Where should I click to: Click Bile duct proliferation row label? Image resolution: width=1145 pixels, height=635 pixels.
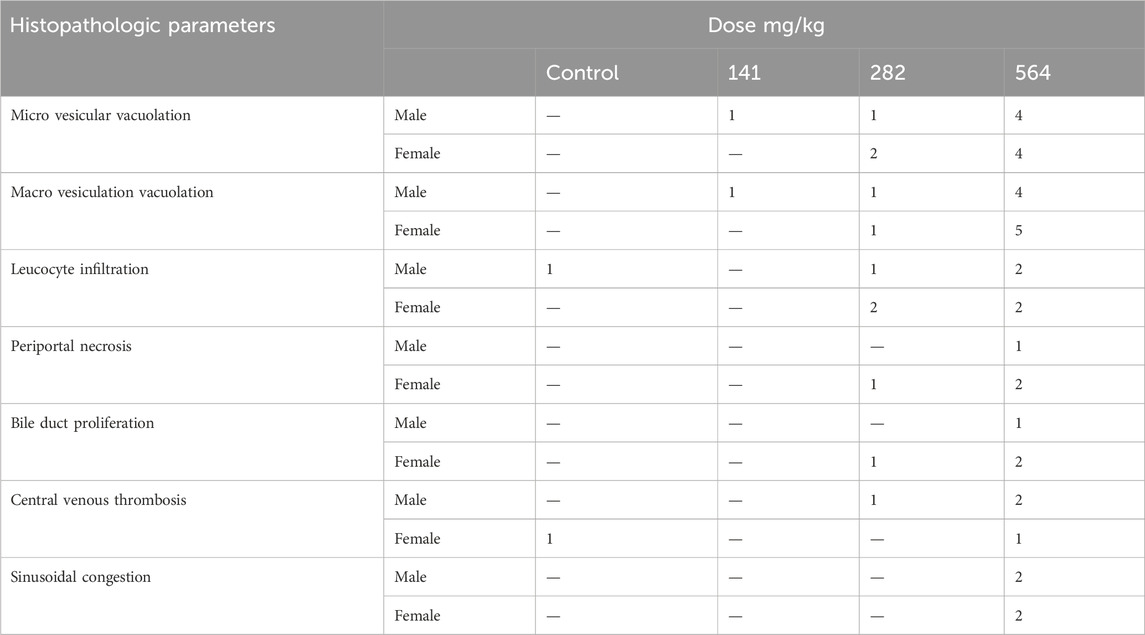pyautogui.click(x=83, y=423)
